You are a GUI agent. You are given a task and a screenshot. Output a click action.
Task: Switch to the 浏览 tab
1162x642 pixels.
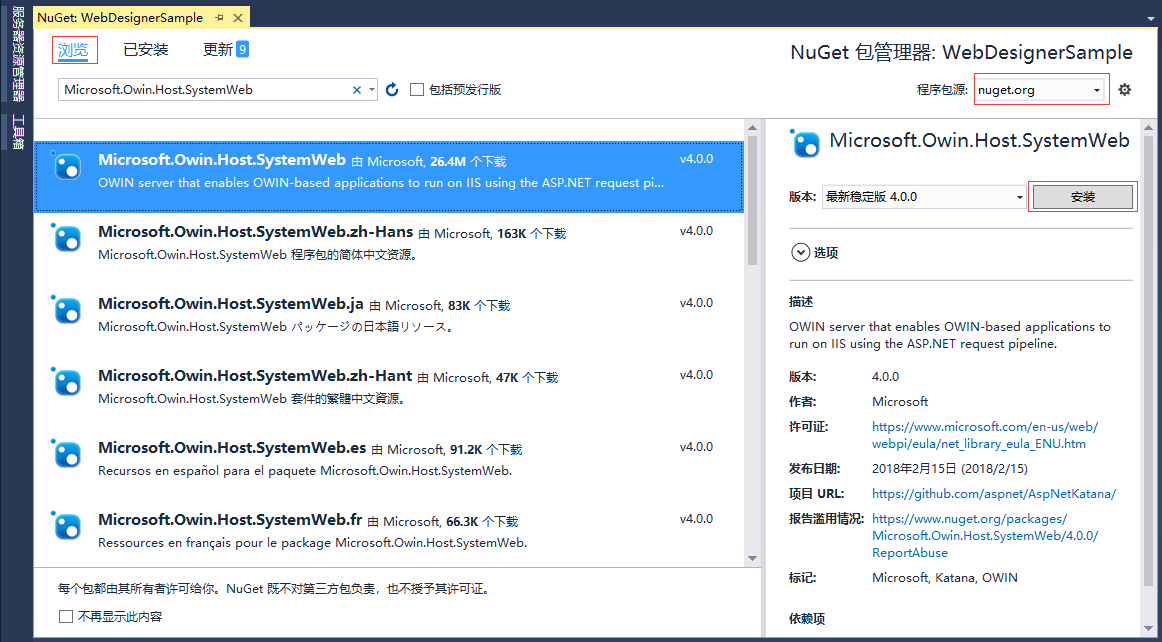coord(73,50)
